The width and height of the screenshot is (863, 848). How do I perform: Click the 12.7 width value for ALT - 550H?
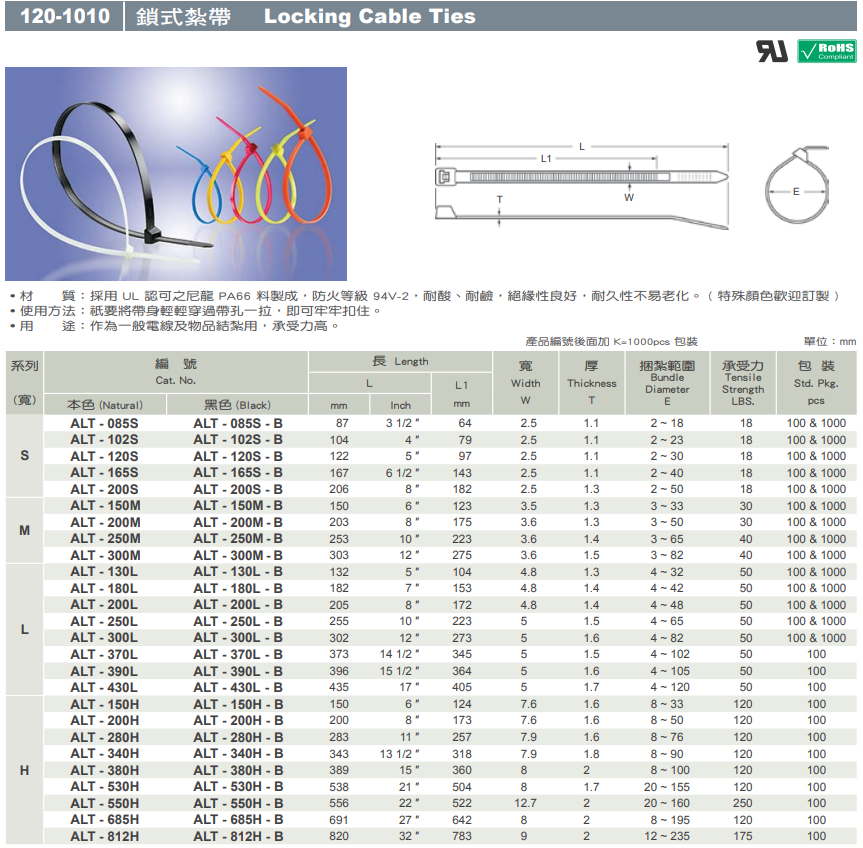[526, 803]
